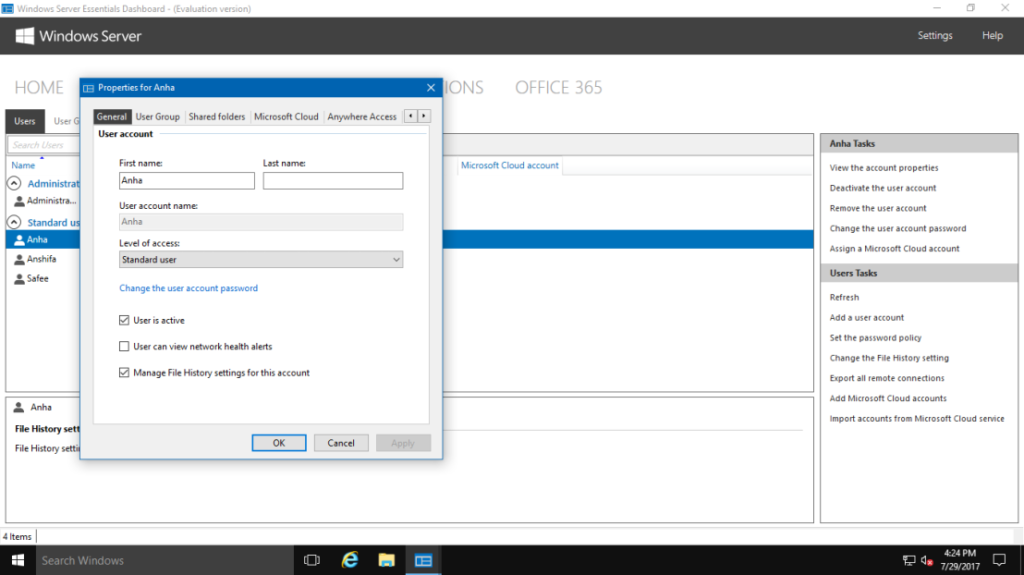Screen dimensions: 1024x575
Task: Select the Users tab in dashboard
Action: click(x=25, y=121)
